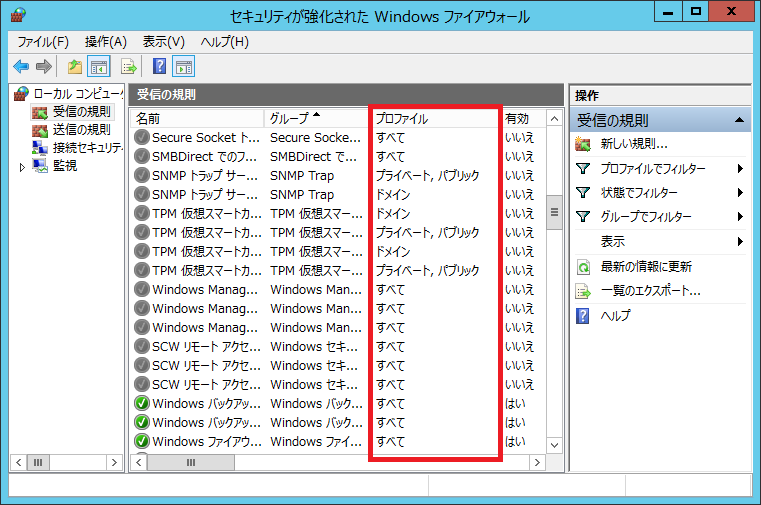Click the disabled status icon of SMBDirect rule
Screen dimensions: 761x505
tap(141, 156)
